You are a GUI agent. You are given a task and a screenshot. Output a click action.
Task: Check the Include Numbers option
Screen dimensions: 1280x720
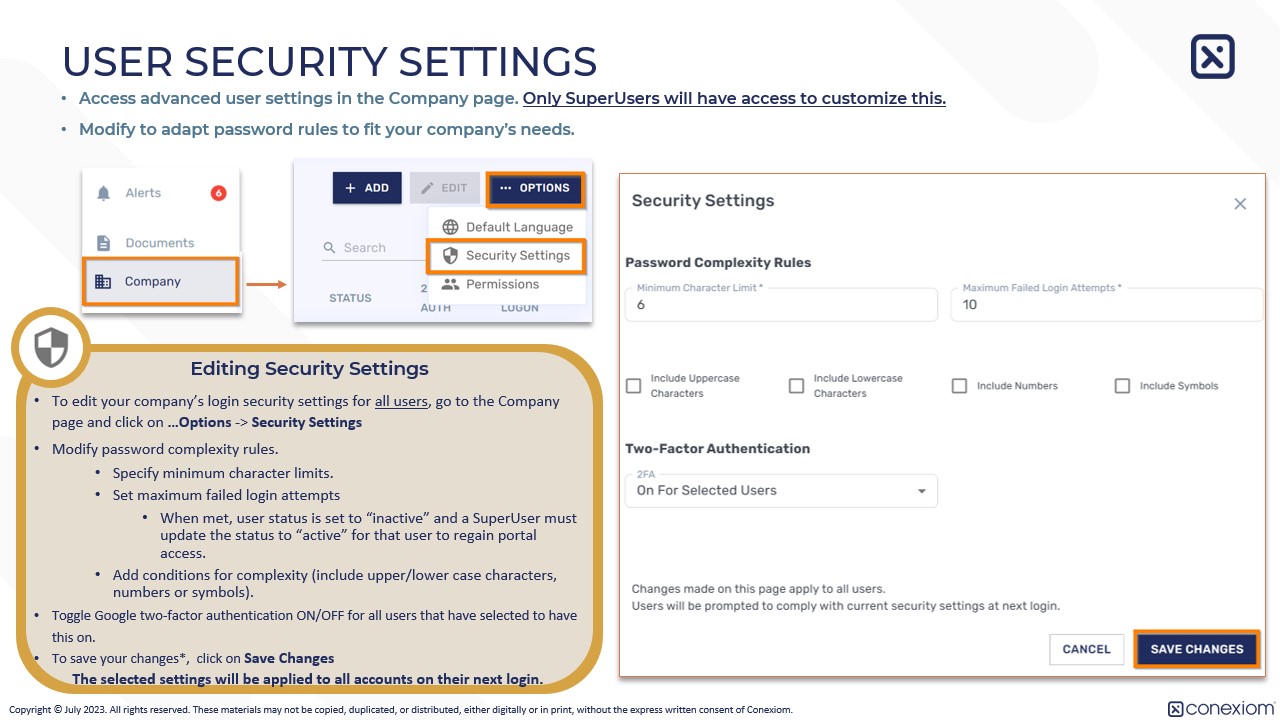960,385
